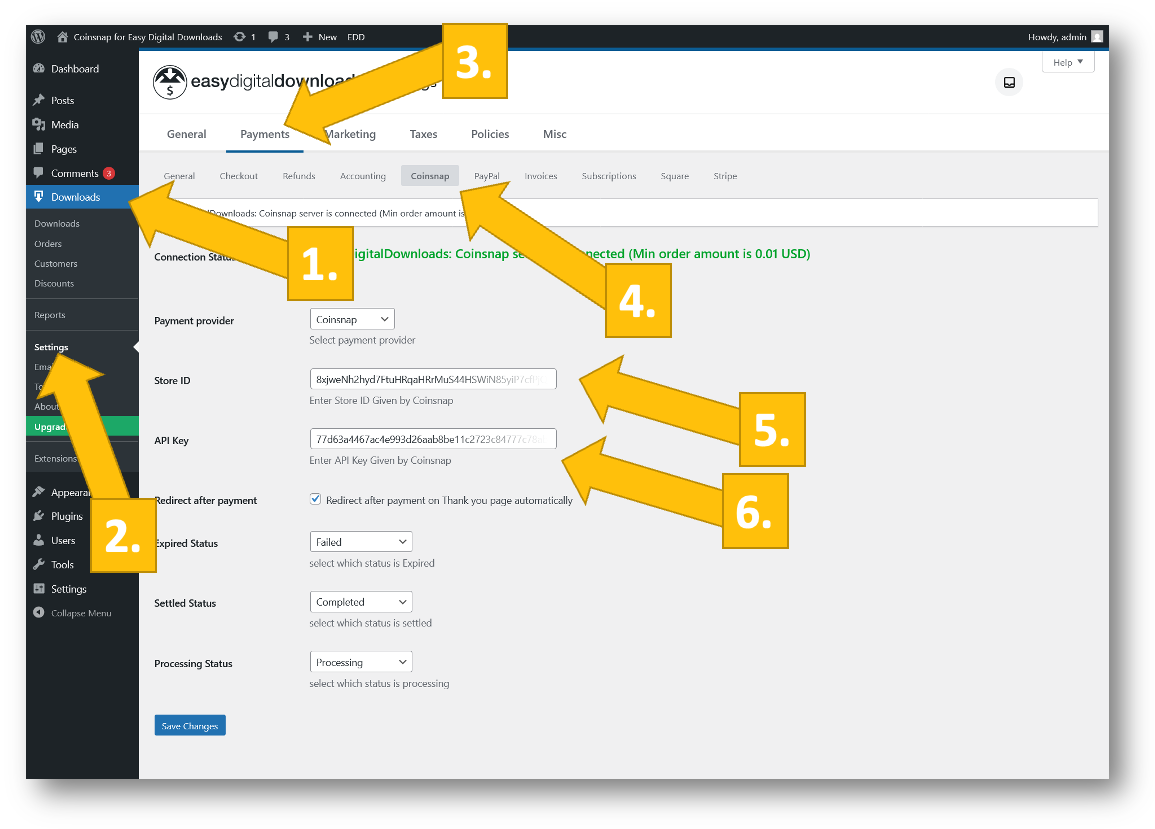Click the Posts pin icon
1155x829 pixels.
pos(39,100)
